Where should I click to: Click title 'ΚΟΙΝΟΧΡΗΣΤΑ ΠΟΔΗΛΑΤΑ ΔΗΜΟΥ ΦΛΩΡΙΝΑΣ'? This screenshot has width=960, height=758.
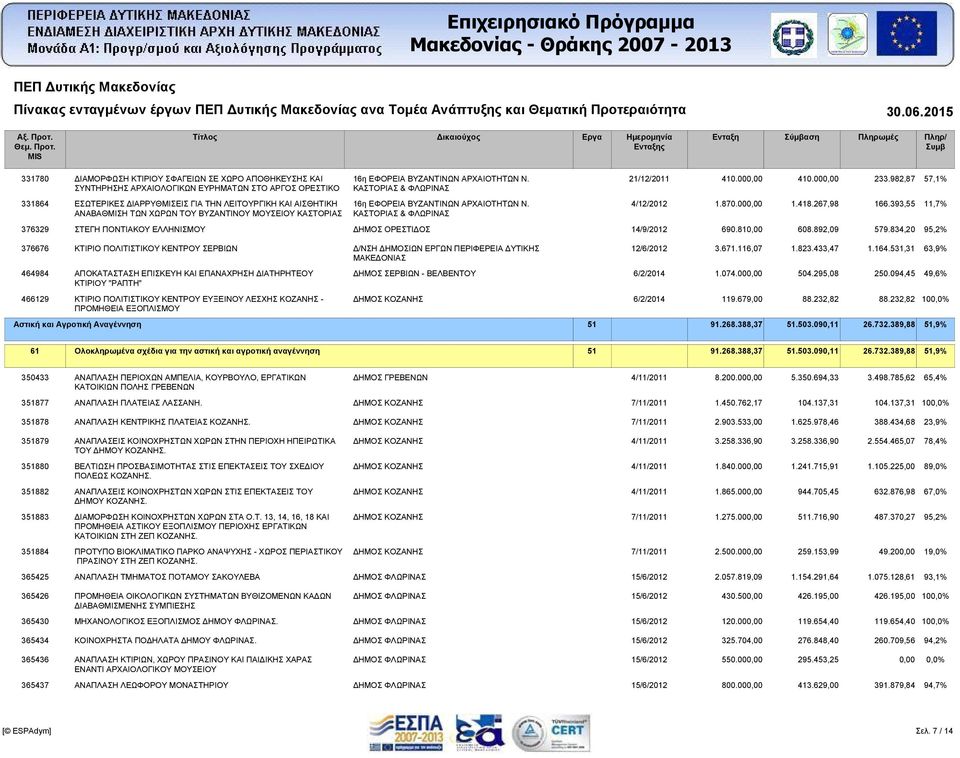(165, 640)
